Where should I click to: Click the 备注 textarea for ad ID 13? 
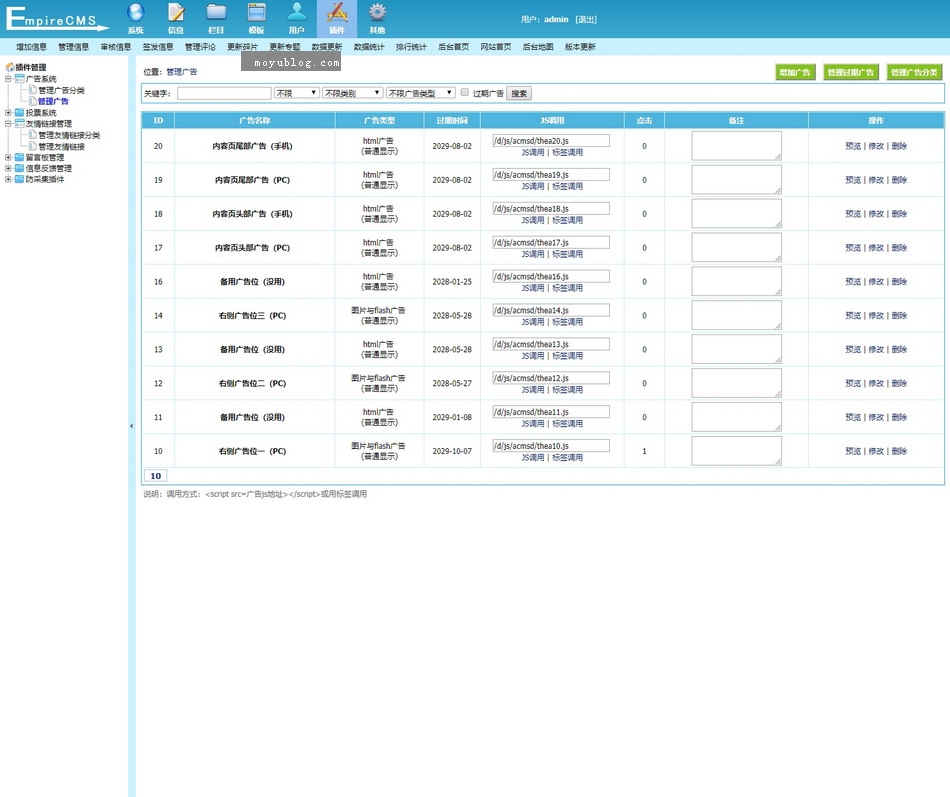coord(737,349)
